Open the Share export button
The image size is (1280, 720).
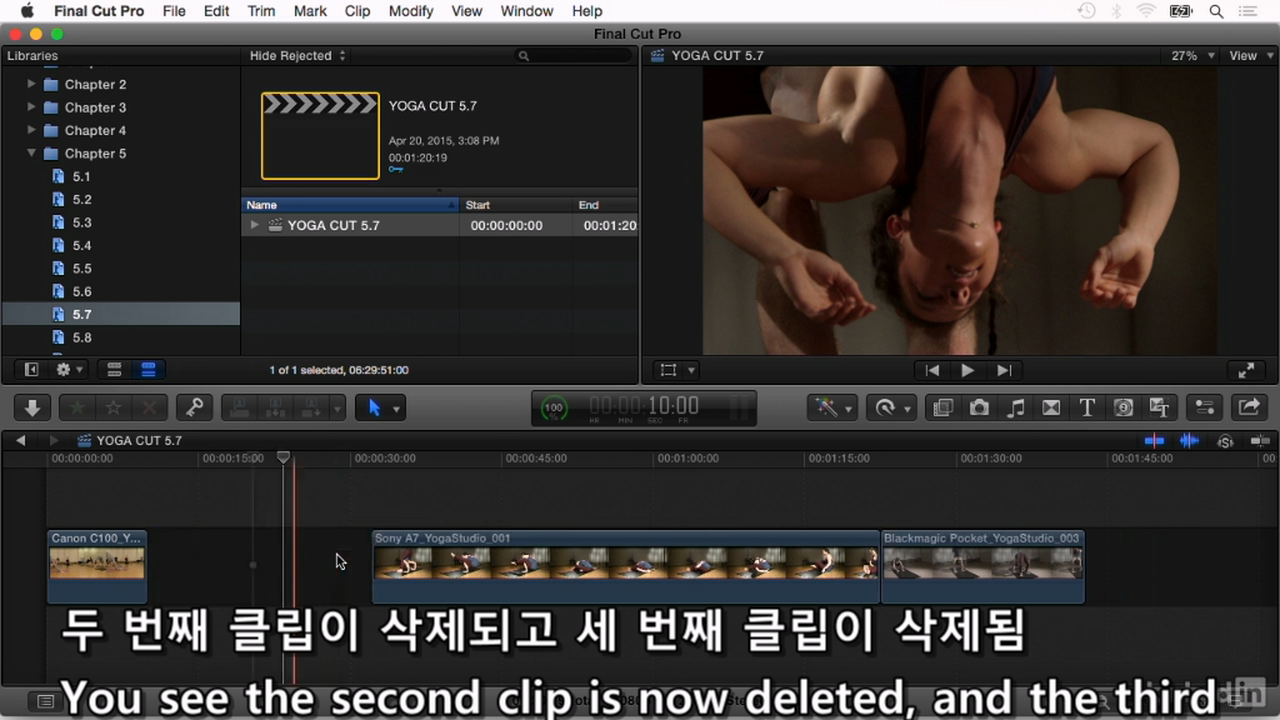pos(1249,408)
